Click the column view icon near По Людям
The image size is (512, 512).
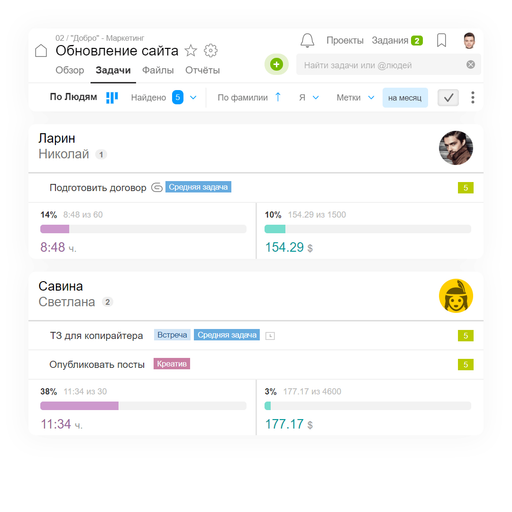pos(112,98)
